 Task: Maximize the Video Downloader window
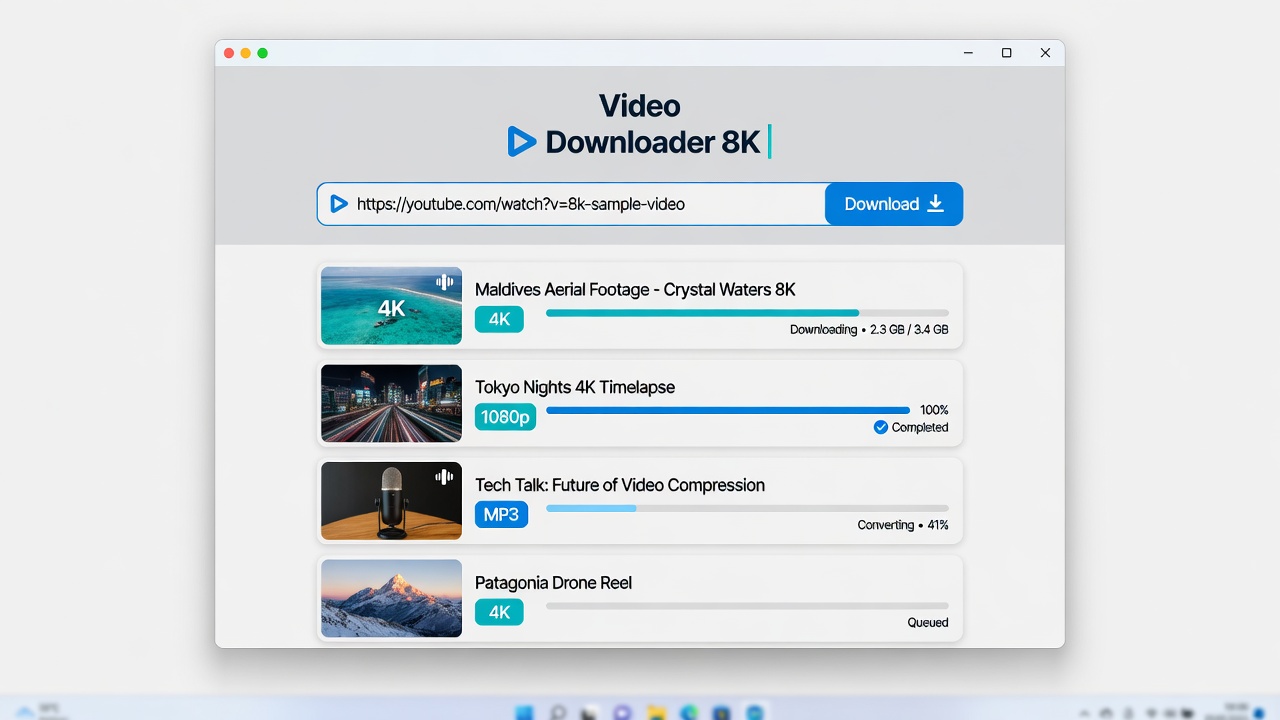click(x=1007, y=53)
